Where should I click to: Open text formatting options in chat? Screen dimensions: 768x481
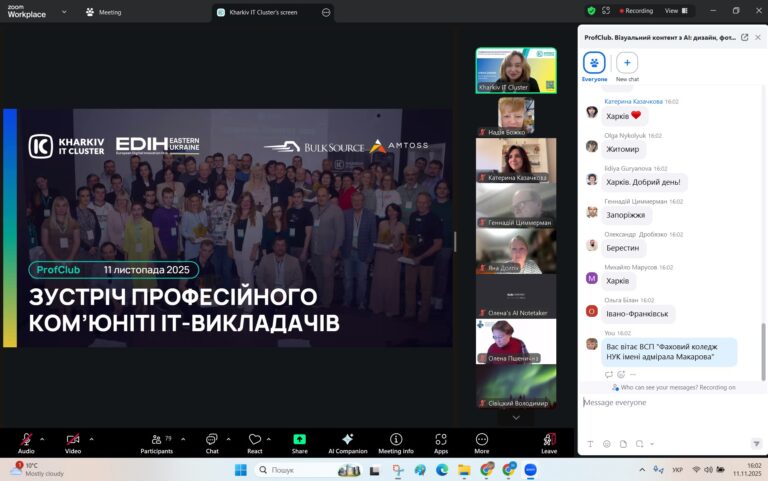[590, 444]
